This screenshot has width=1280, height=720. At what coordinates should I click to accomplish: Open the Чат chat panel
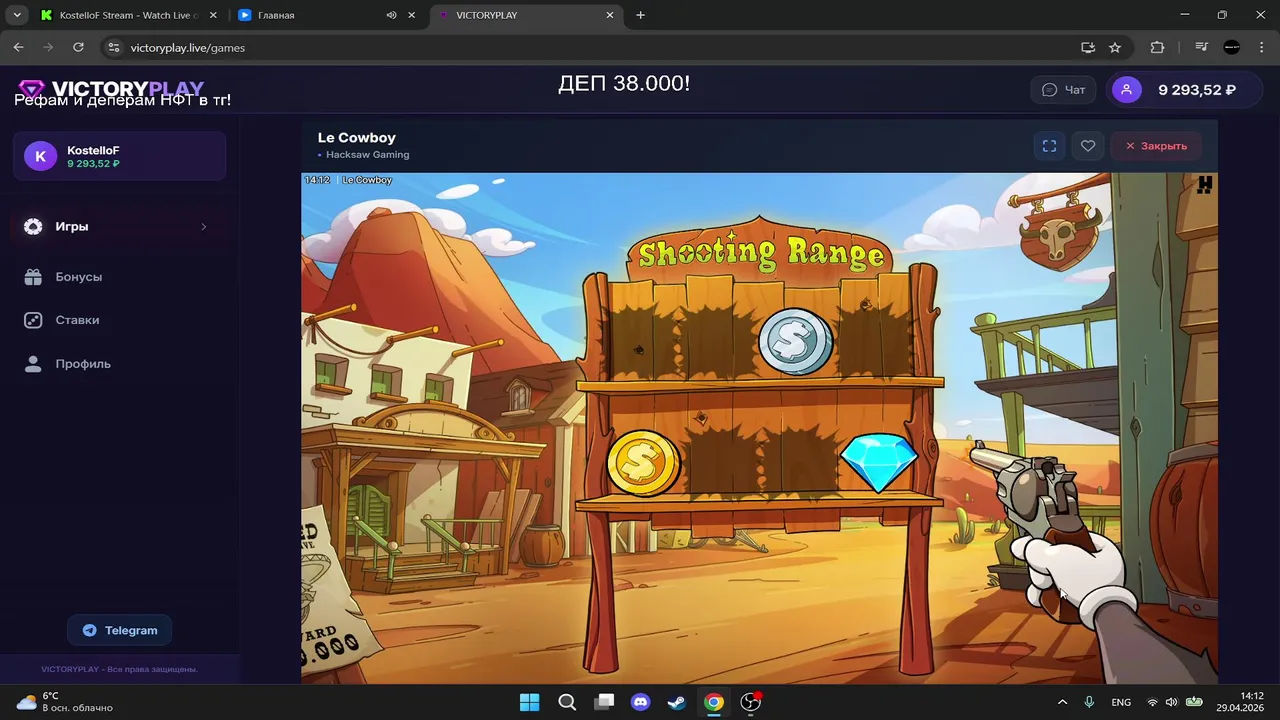pyautogui.click(x=1064, y=90)
